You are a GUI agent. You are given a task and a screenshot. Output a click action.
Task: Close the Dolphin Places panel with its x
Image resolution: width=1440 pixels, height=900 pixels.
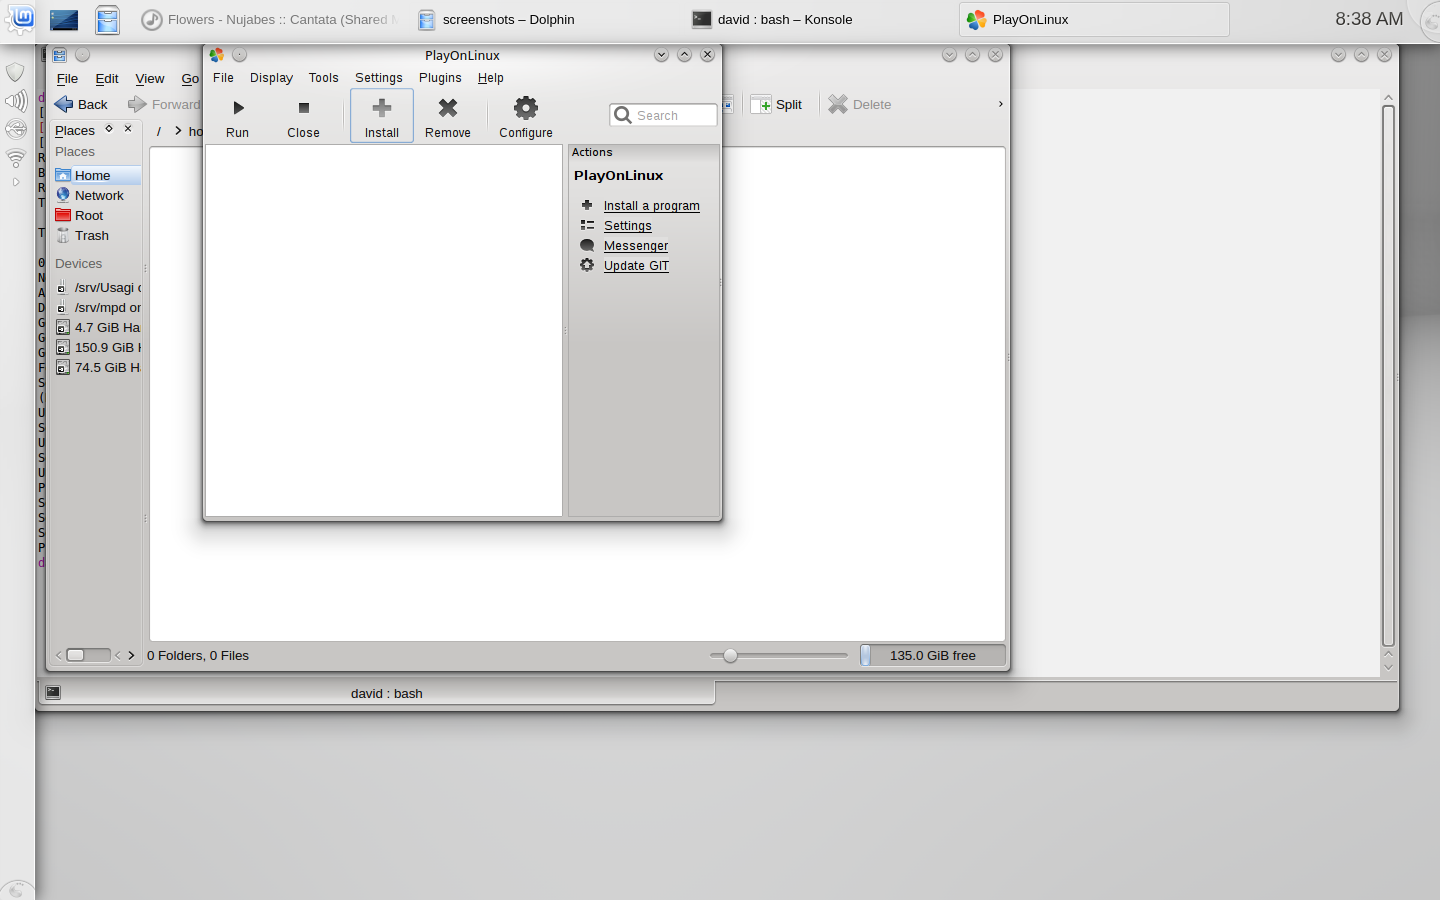click(128, 129)
